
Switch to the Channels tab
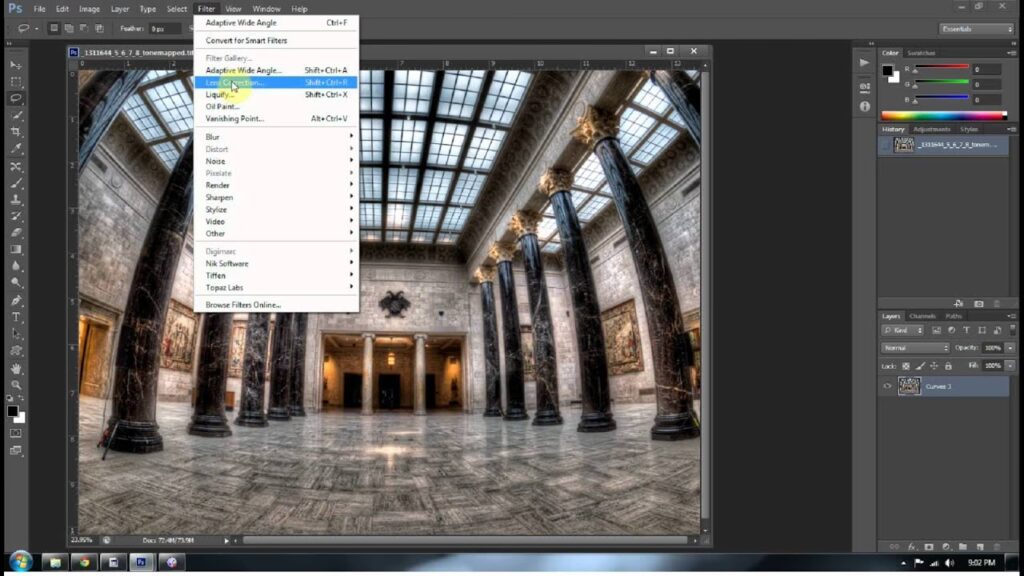click(x=922, y=316)
